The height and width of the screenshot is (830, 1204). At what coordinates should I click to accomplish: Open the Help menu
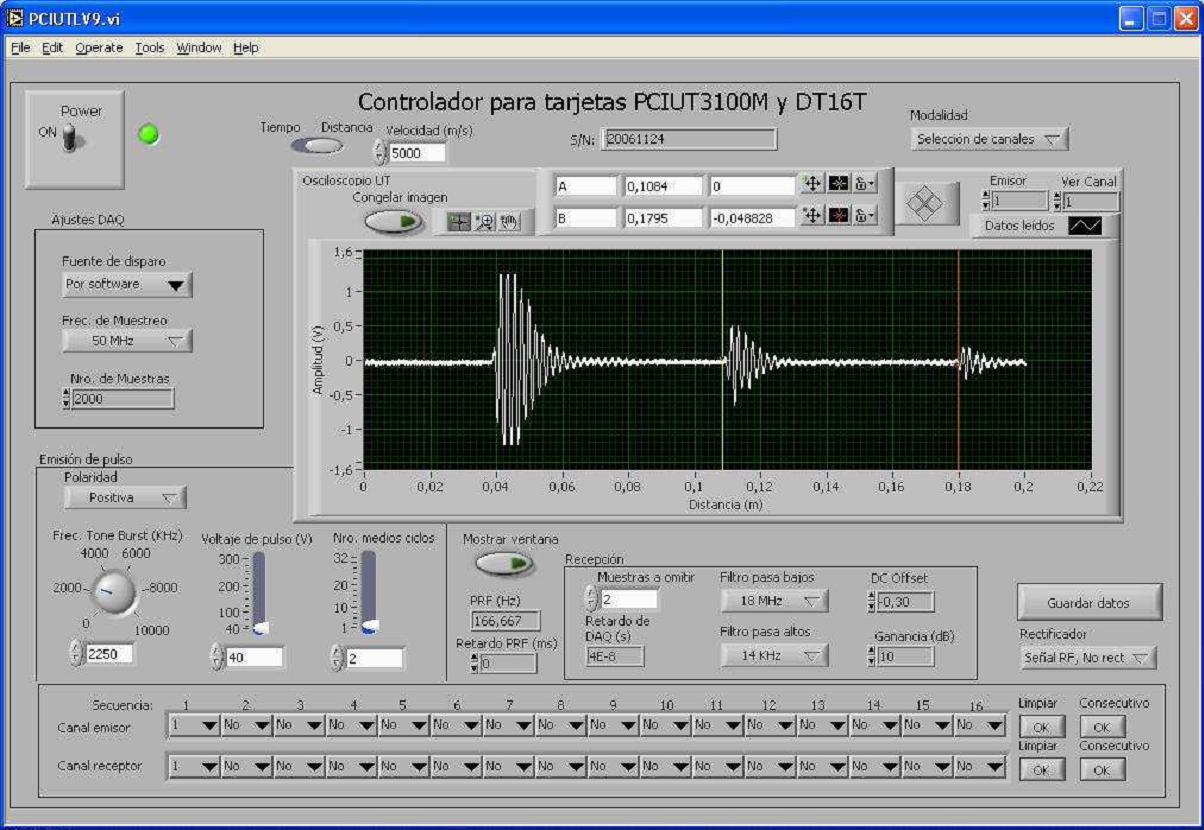click(246, 47)
